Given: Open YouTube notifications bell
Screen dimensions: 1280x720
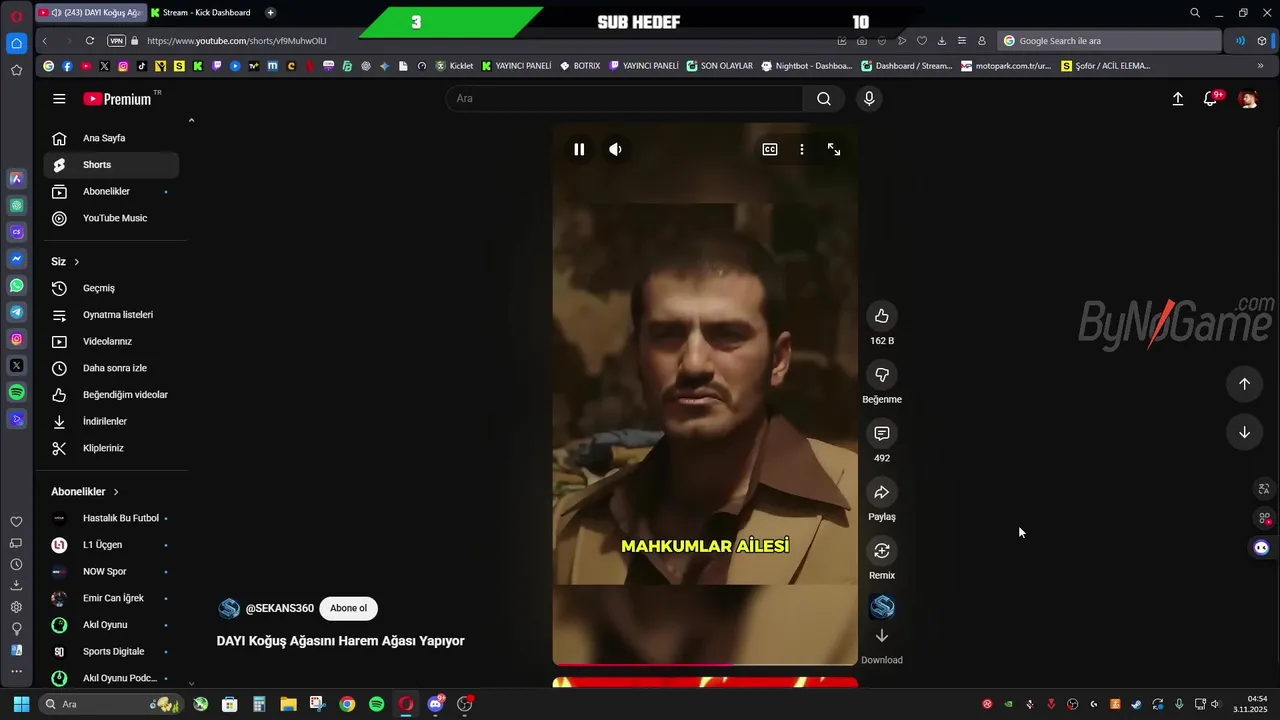Looking at the screenshot, I should [1211, 99].
